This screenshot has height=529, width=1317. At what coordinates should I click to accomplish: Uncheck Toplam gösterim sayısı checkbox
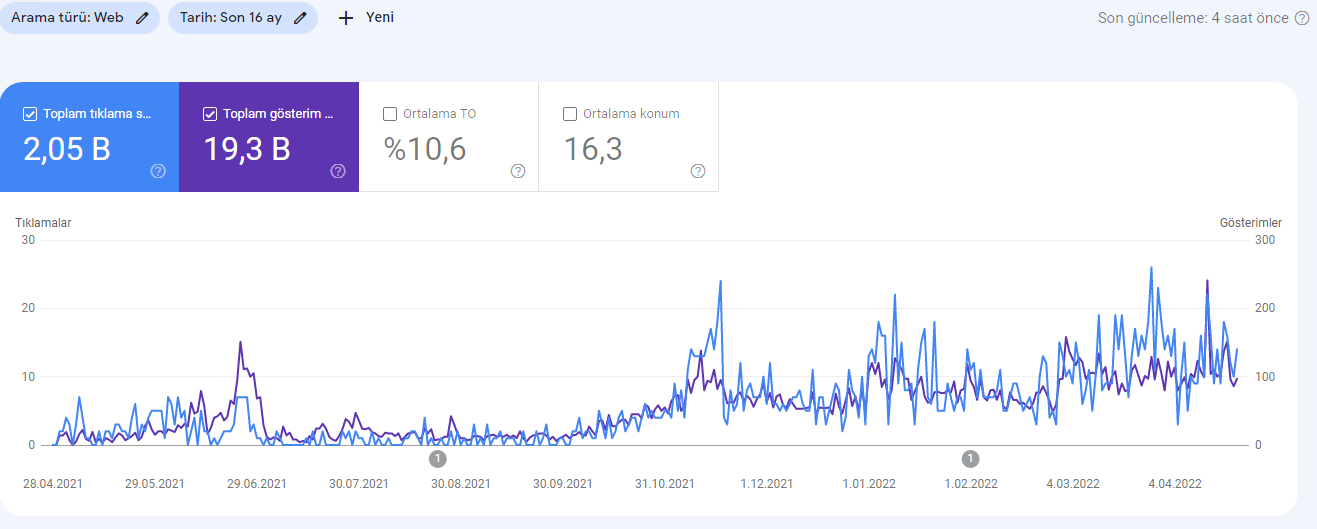[x=210, y=114]
